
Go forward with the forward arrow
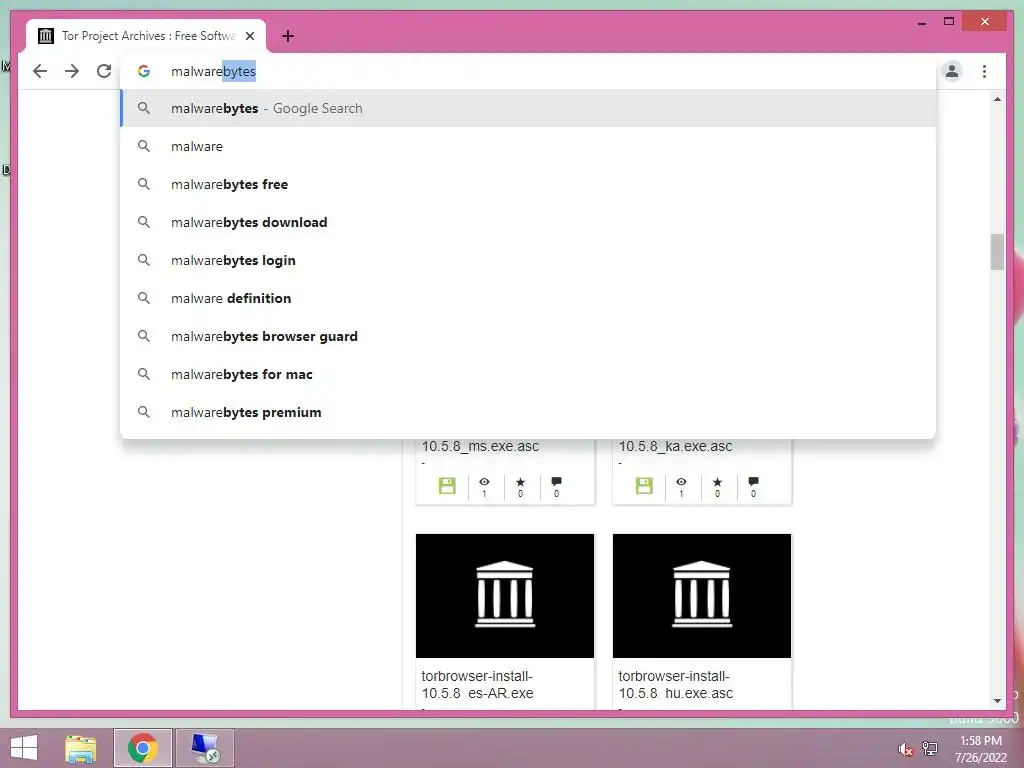pos(72,71)
